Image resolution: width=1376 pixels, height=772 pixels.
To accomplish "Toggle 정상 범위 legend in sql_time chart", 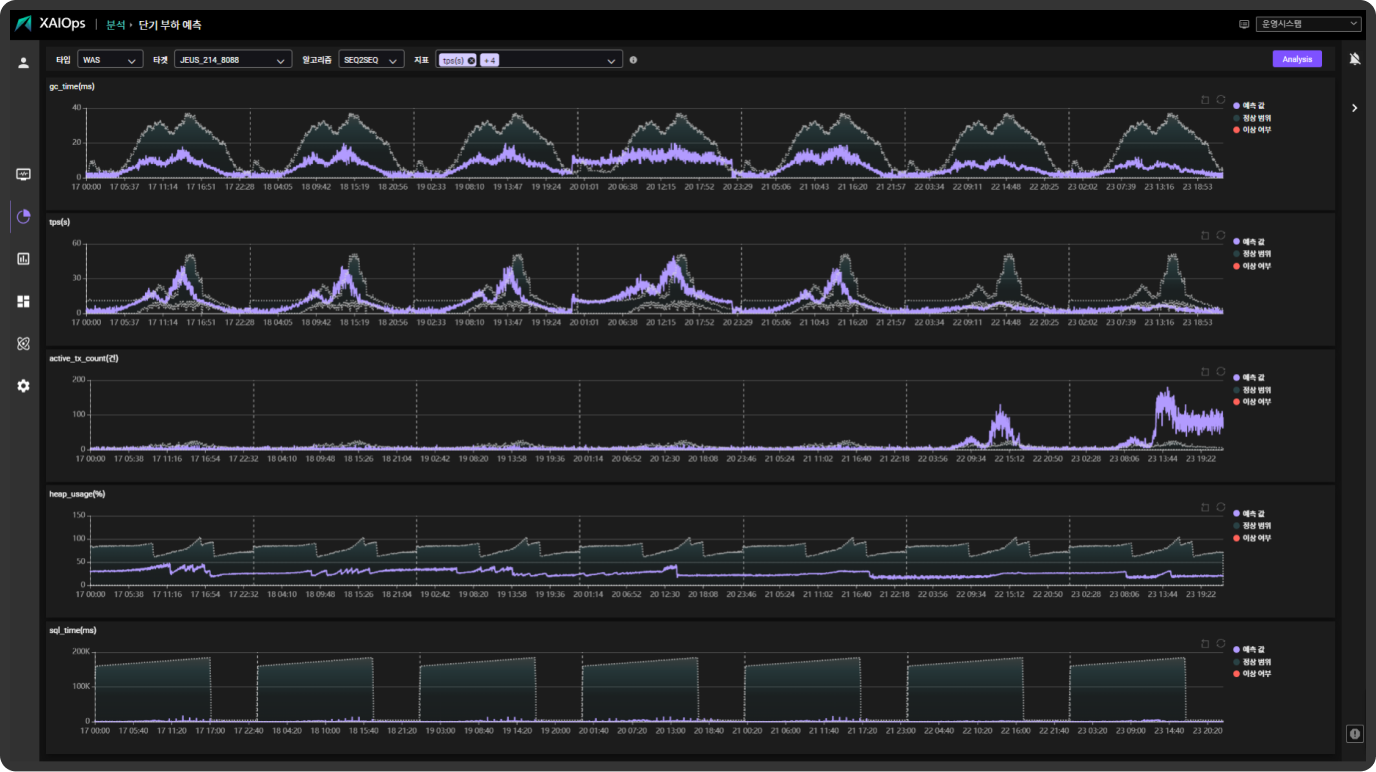I will (x=1253, y=661).
